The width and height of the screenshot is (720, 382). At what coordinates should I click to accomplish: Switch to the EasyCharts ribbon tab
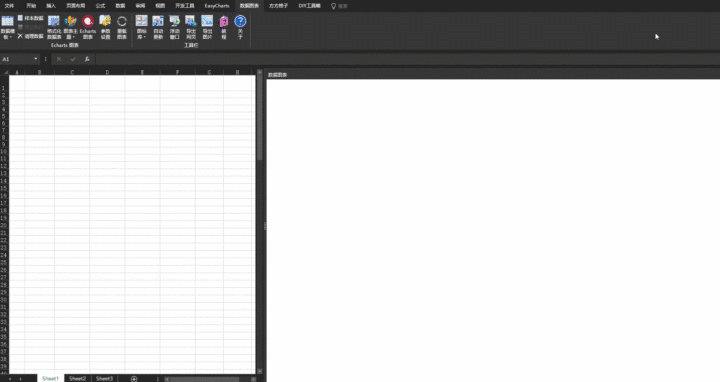coord(217,6)
